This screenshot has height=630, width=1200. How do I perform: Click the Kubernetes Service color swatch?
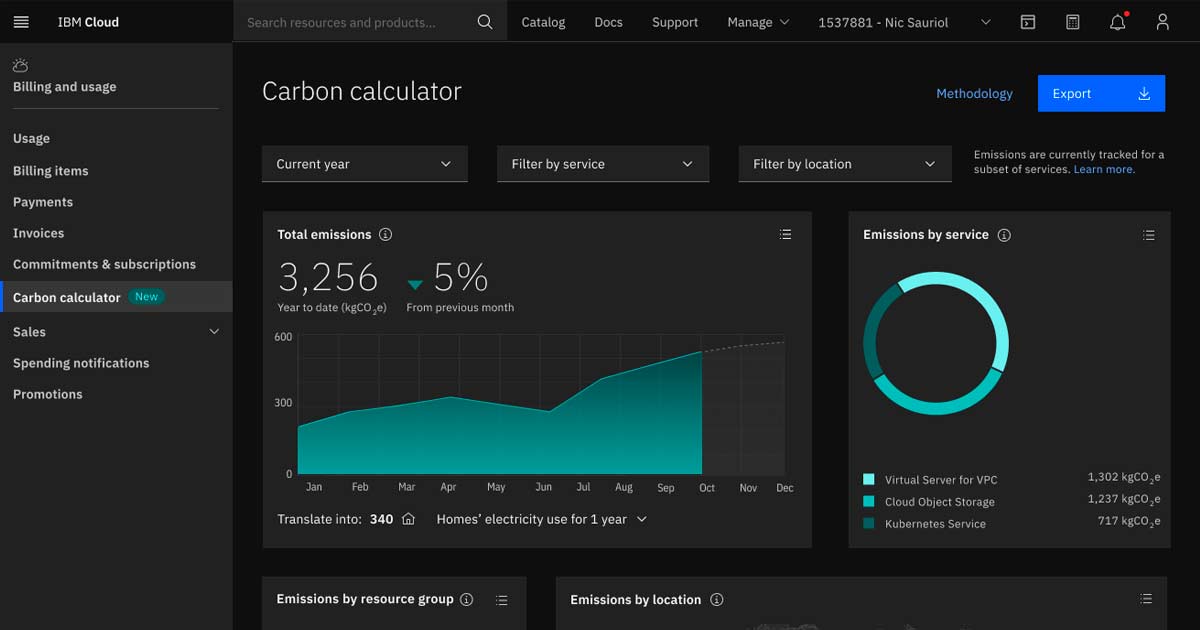(x=868, y=523)
